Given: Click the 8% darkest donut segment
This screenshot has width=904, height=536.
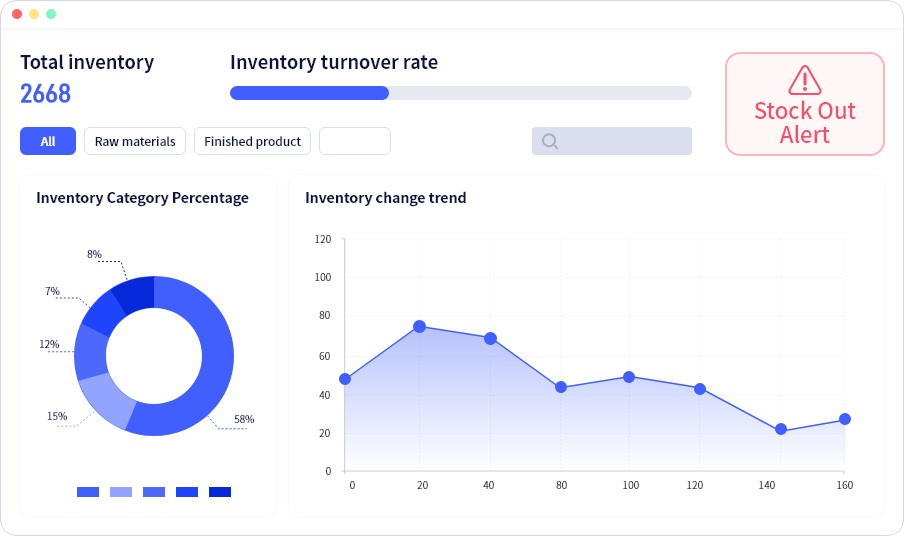Looking at the screenshot, I should (x=136, y=293).
